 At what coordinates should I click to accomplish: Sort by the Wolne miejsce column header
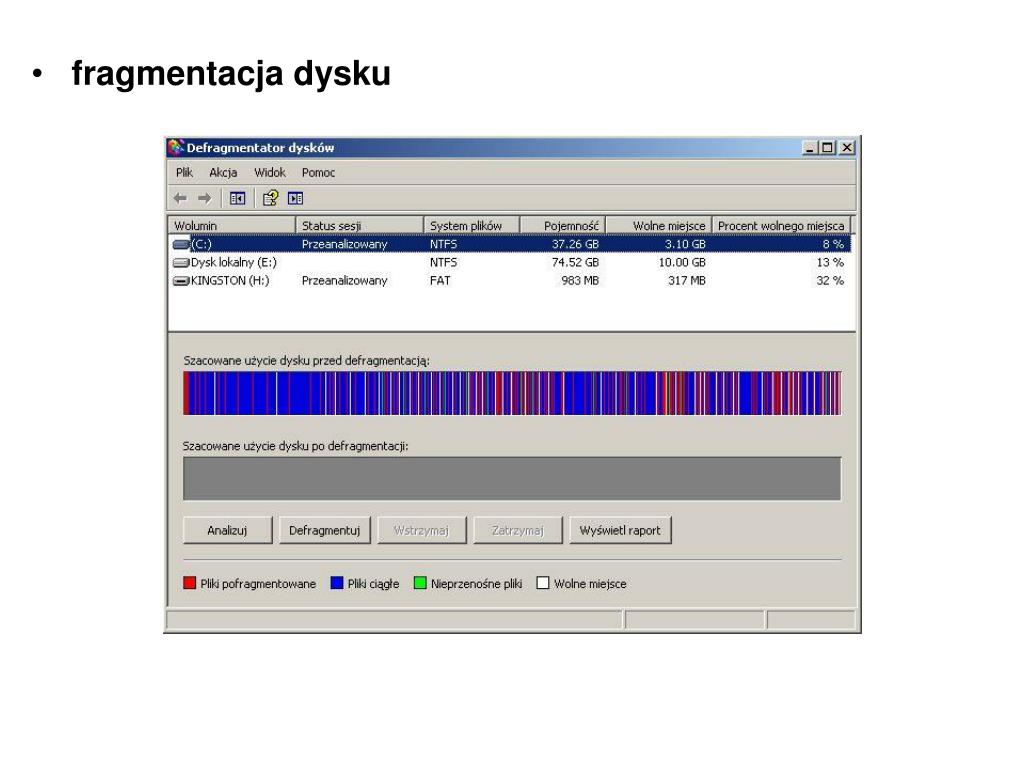pyautogui.click(x=659, y=225)
